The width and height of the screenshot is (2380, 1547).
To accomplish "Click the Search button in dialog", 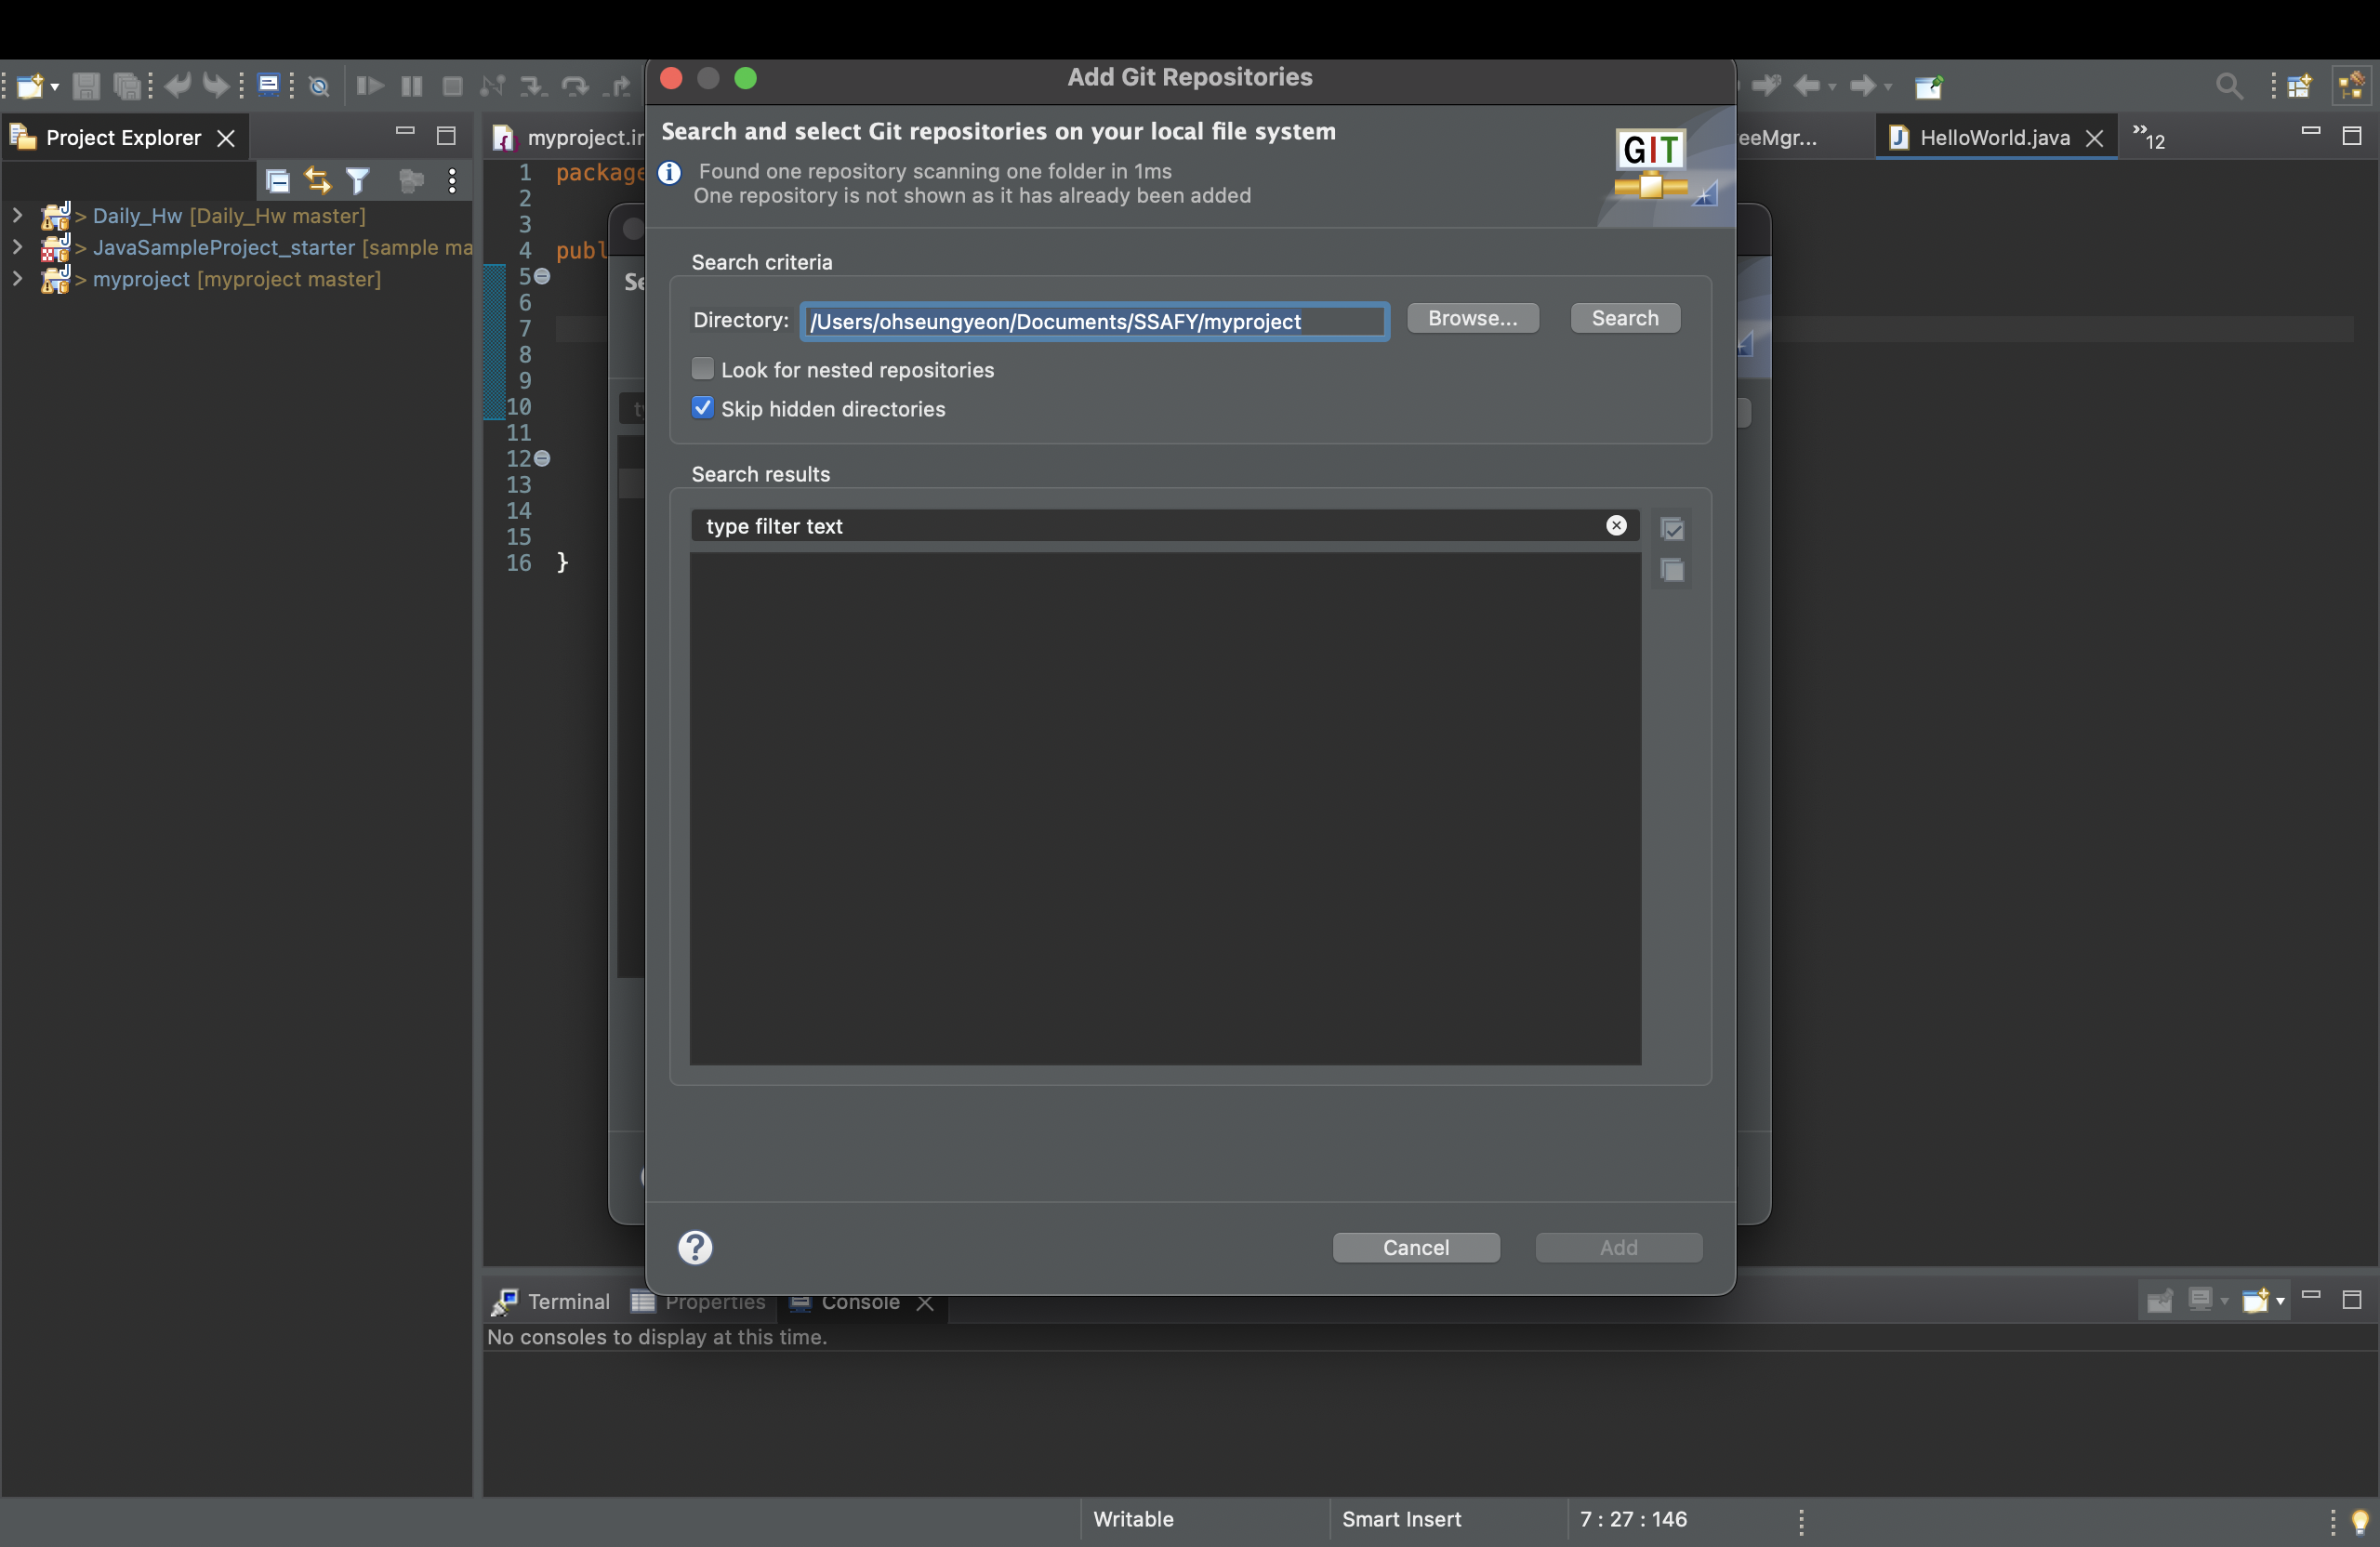I will tap(1625, 318).
